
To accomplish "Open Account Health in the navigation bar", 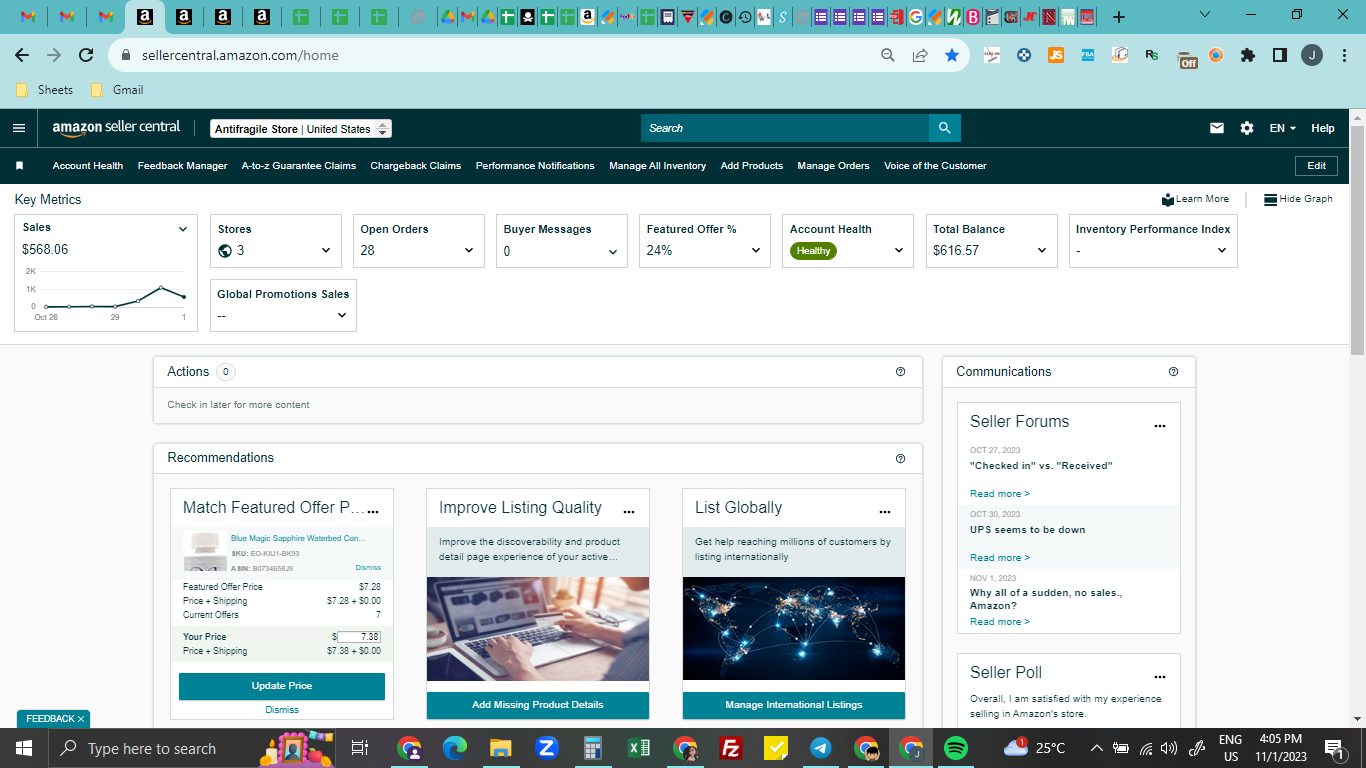I will click(88, 166).
